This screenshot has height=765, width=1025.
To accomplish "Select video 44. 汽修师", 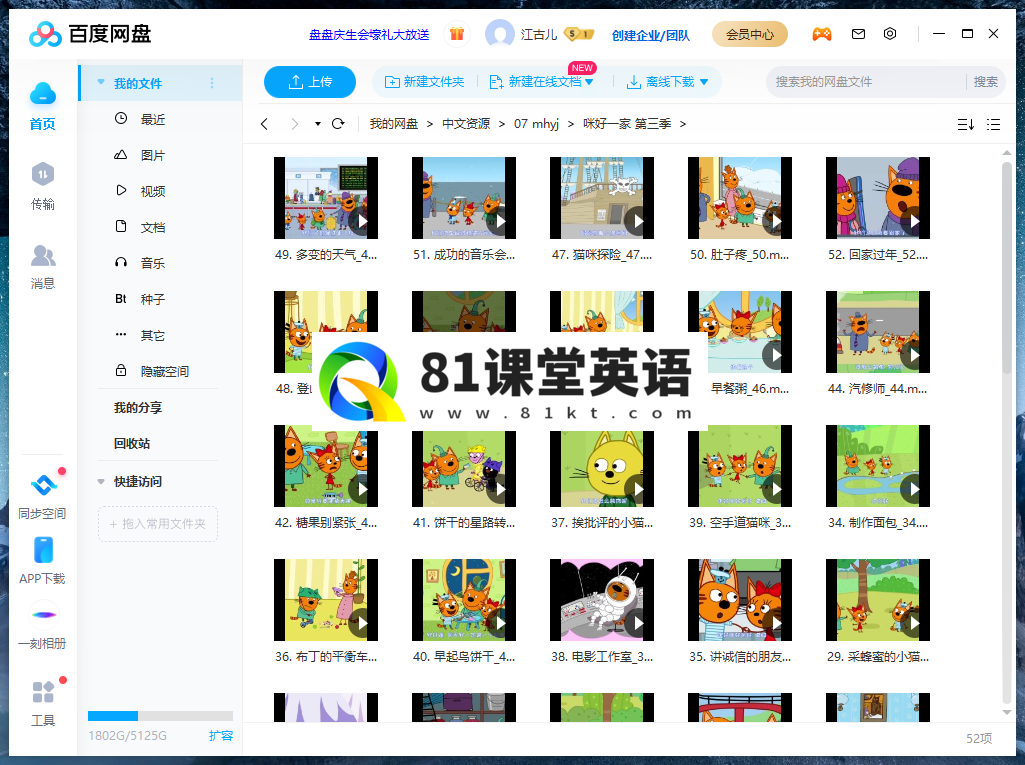I will tap(878, 343).
